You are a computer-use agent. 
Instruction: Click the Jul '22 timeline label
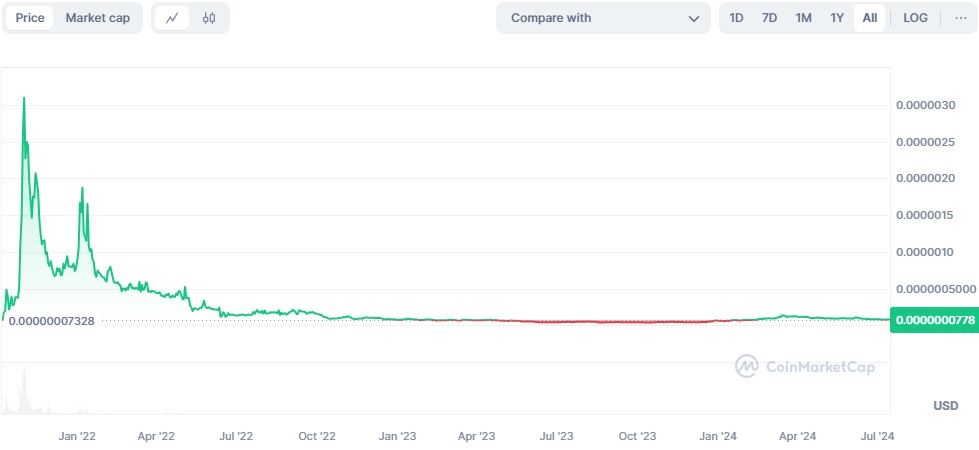pos(236,436)
